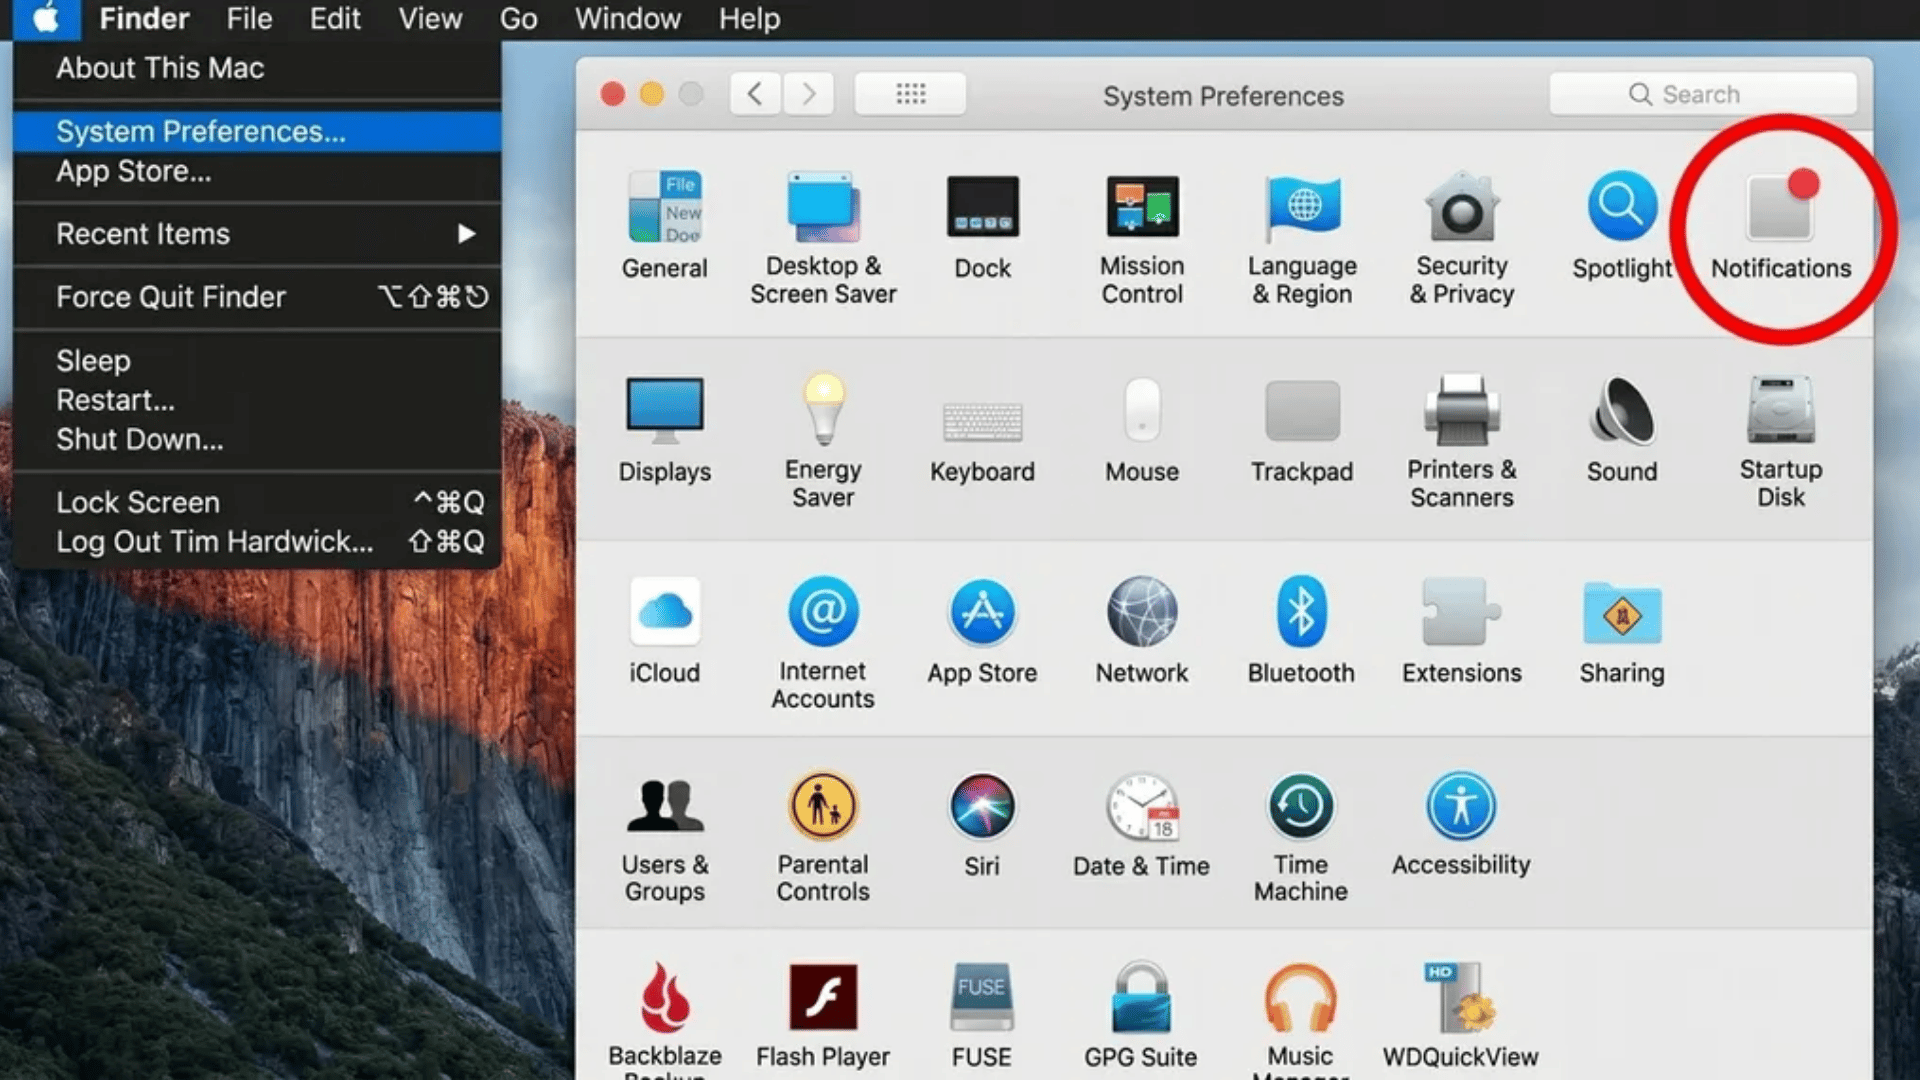
Task: Open the Siri preferences pane
Action: tap(982, 826)
